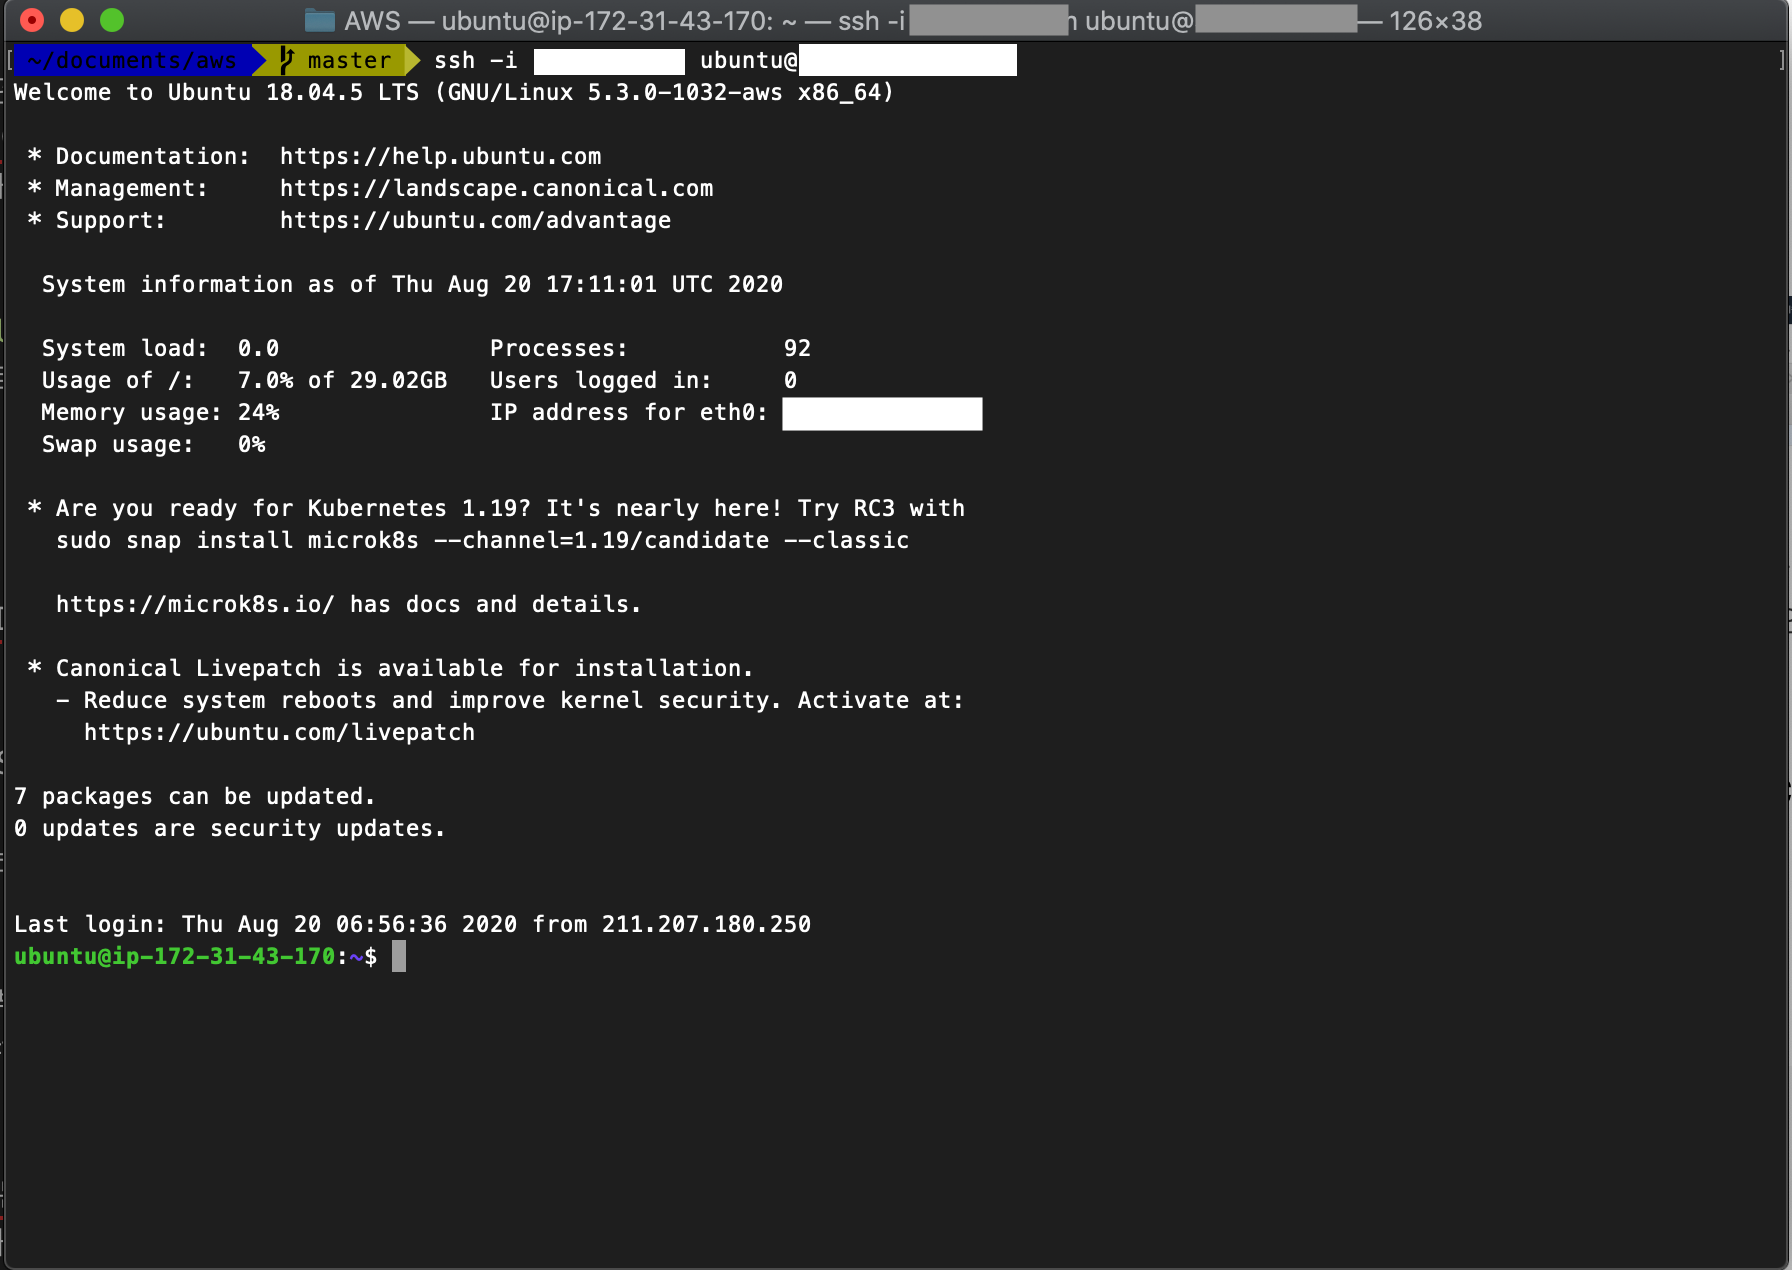Open the https://help.ubuntu.com documentation link
The width and height of the screenshot is (1792, 1270).
tap(440, 156)
